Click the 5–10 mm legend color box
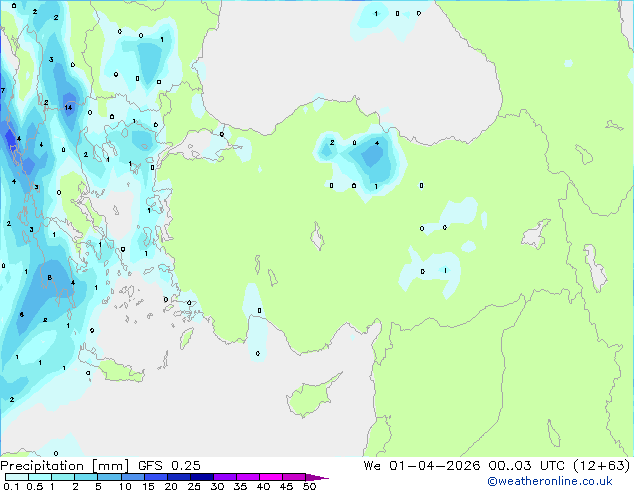The width and height of the screenshot is (634, 490). click(109, 477)
